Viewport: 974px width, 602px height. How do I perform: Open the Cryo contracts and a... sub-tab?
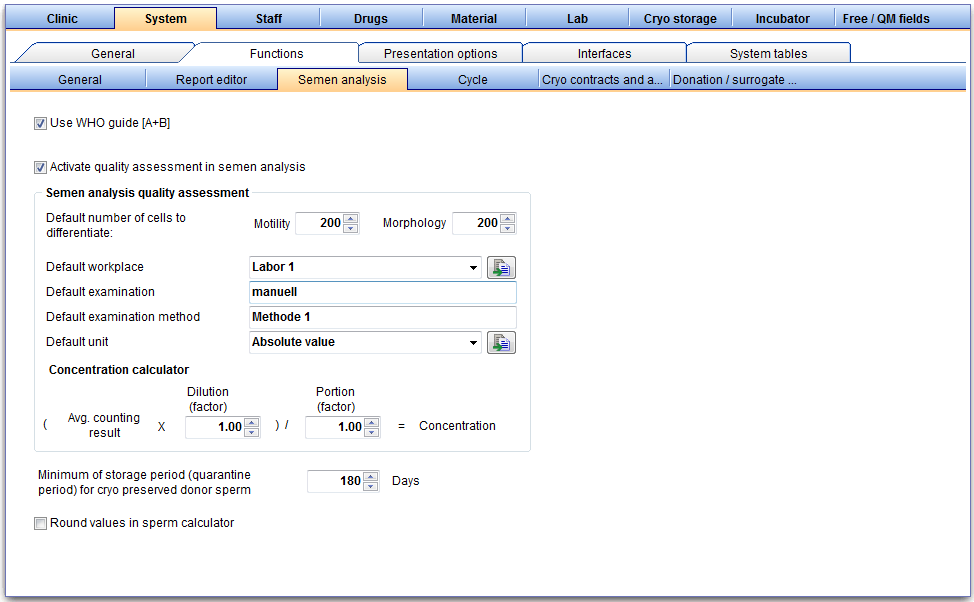click(603, 80)
